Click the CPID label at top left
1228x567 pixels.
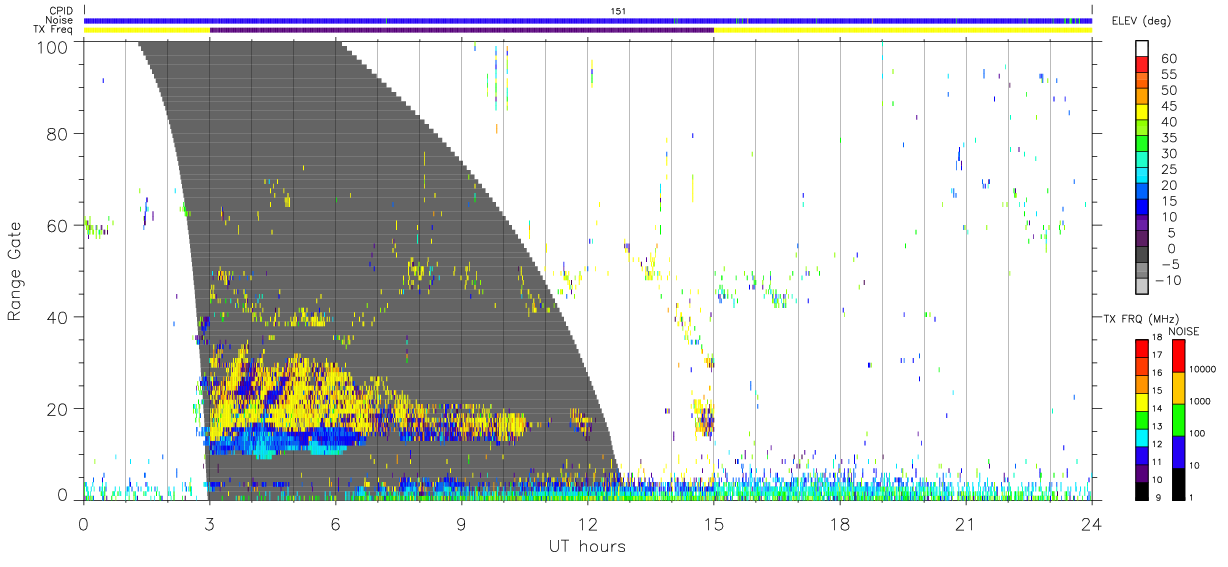(60, 11)
